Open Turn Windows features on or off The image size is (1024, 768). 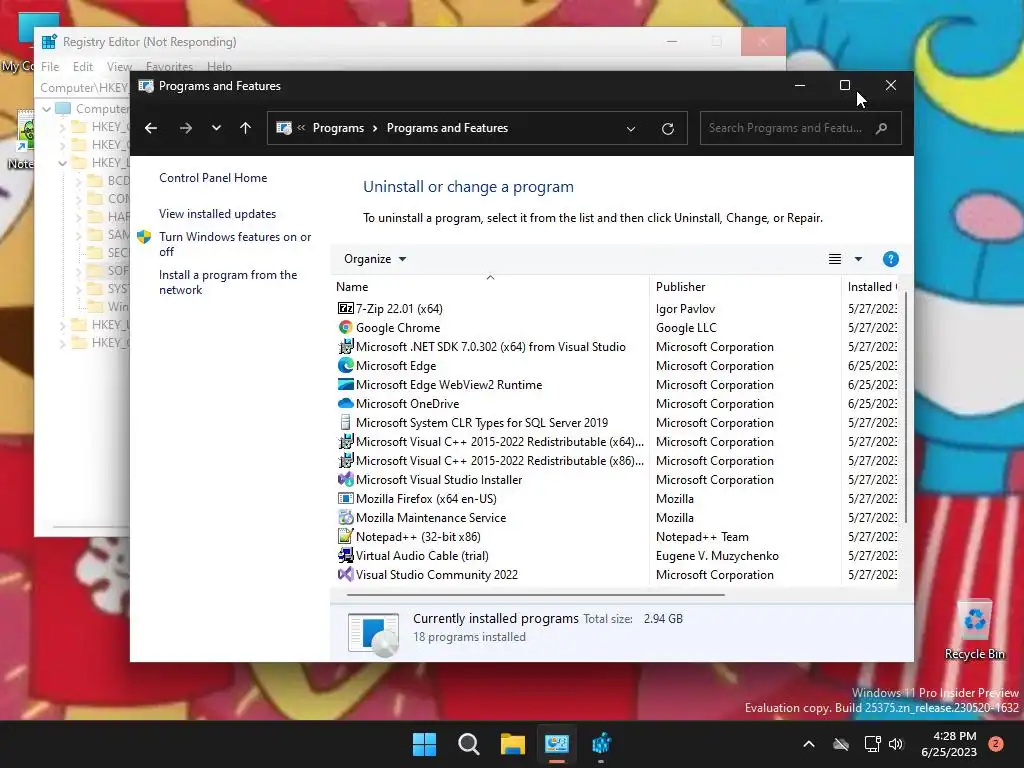(x=235, y=244)
